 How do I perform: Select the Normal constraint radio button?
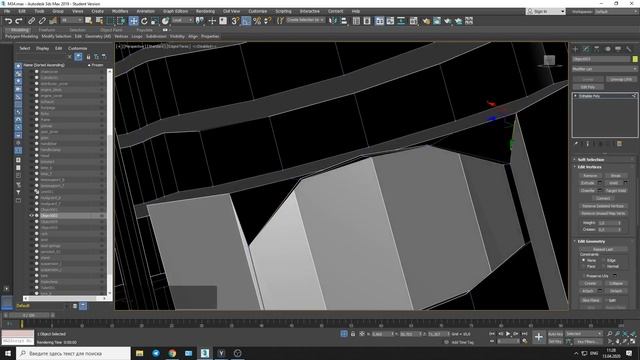pos(604,266)
